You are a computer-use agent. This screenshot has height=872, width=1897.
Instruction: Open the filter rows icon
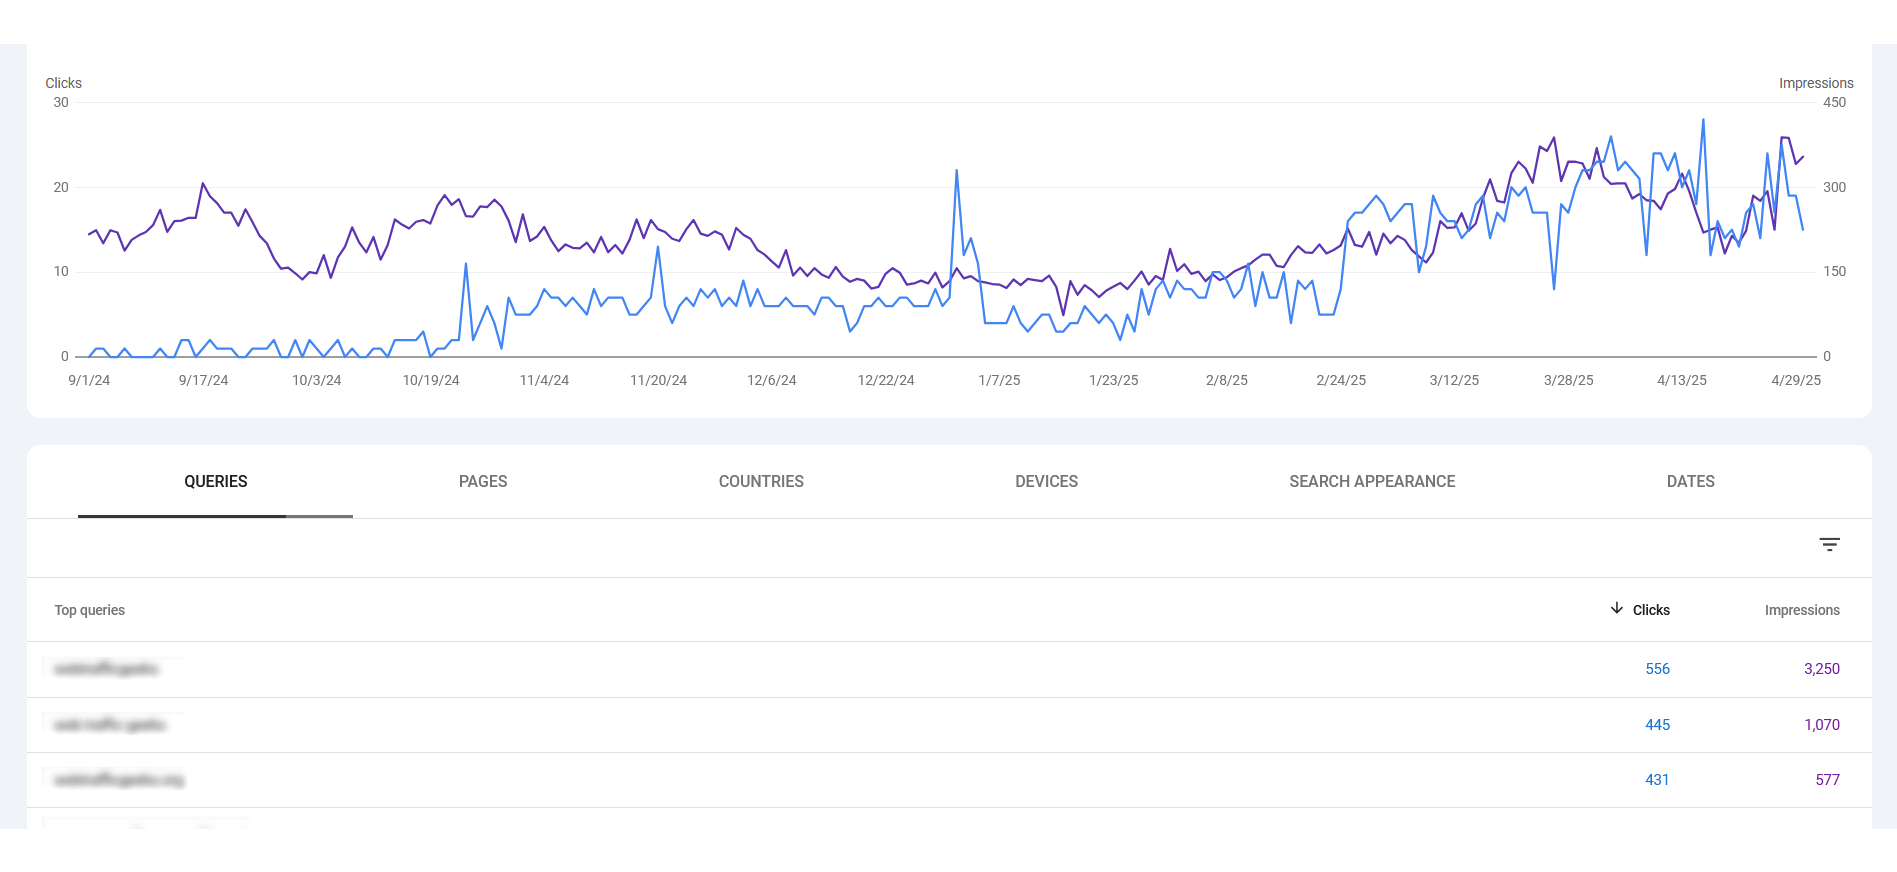[1829, 545]
